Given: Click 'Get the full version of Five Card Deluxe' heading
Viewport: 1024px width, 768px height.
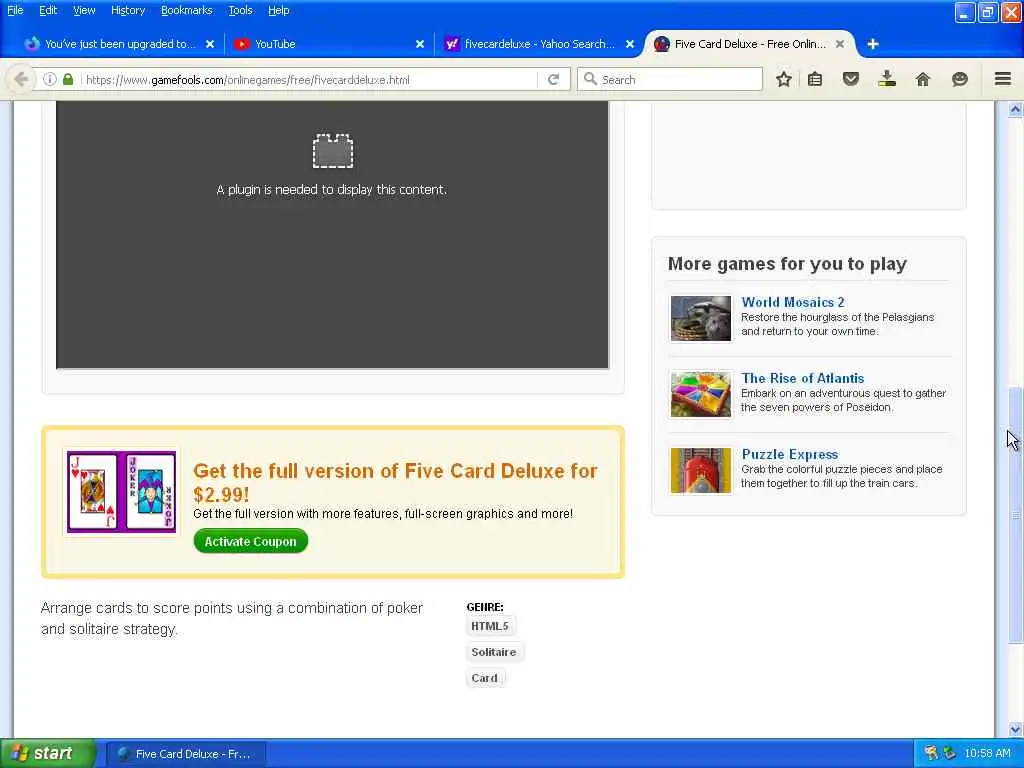Looking at the screenshot, I should point(395,482).
